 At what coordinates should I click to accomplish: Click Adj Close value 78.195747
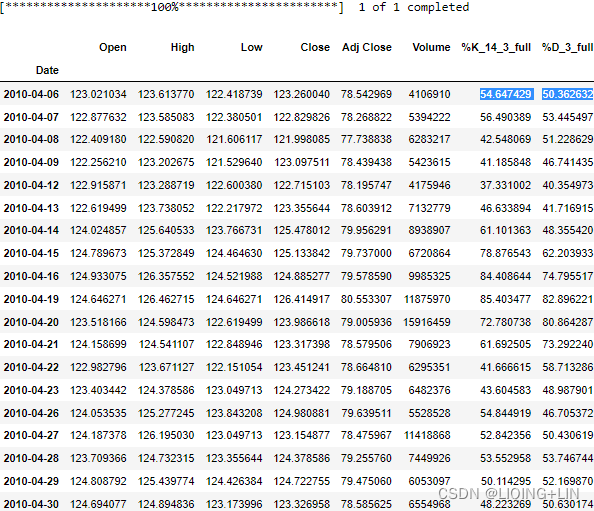pyautogui.click(x=366, y=185)
